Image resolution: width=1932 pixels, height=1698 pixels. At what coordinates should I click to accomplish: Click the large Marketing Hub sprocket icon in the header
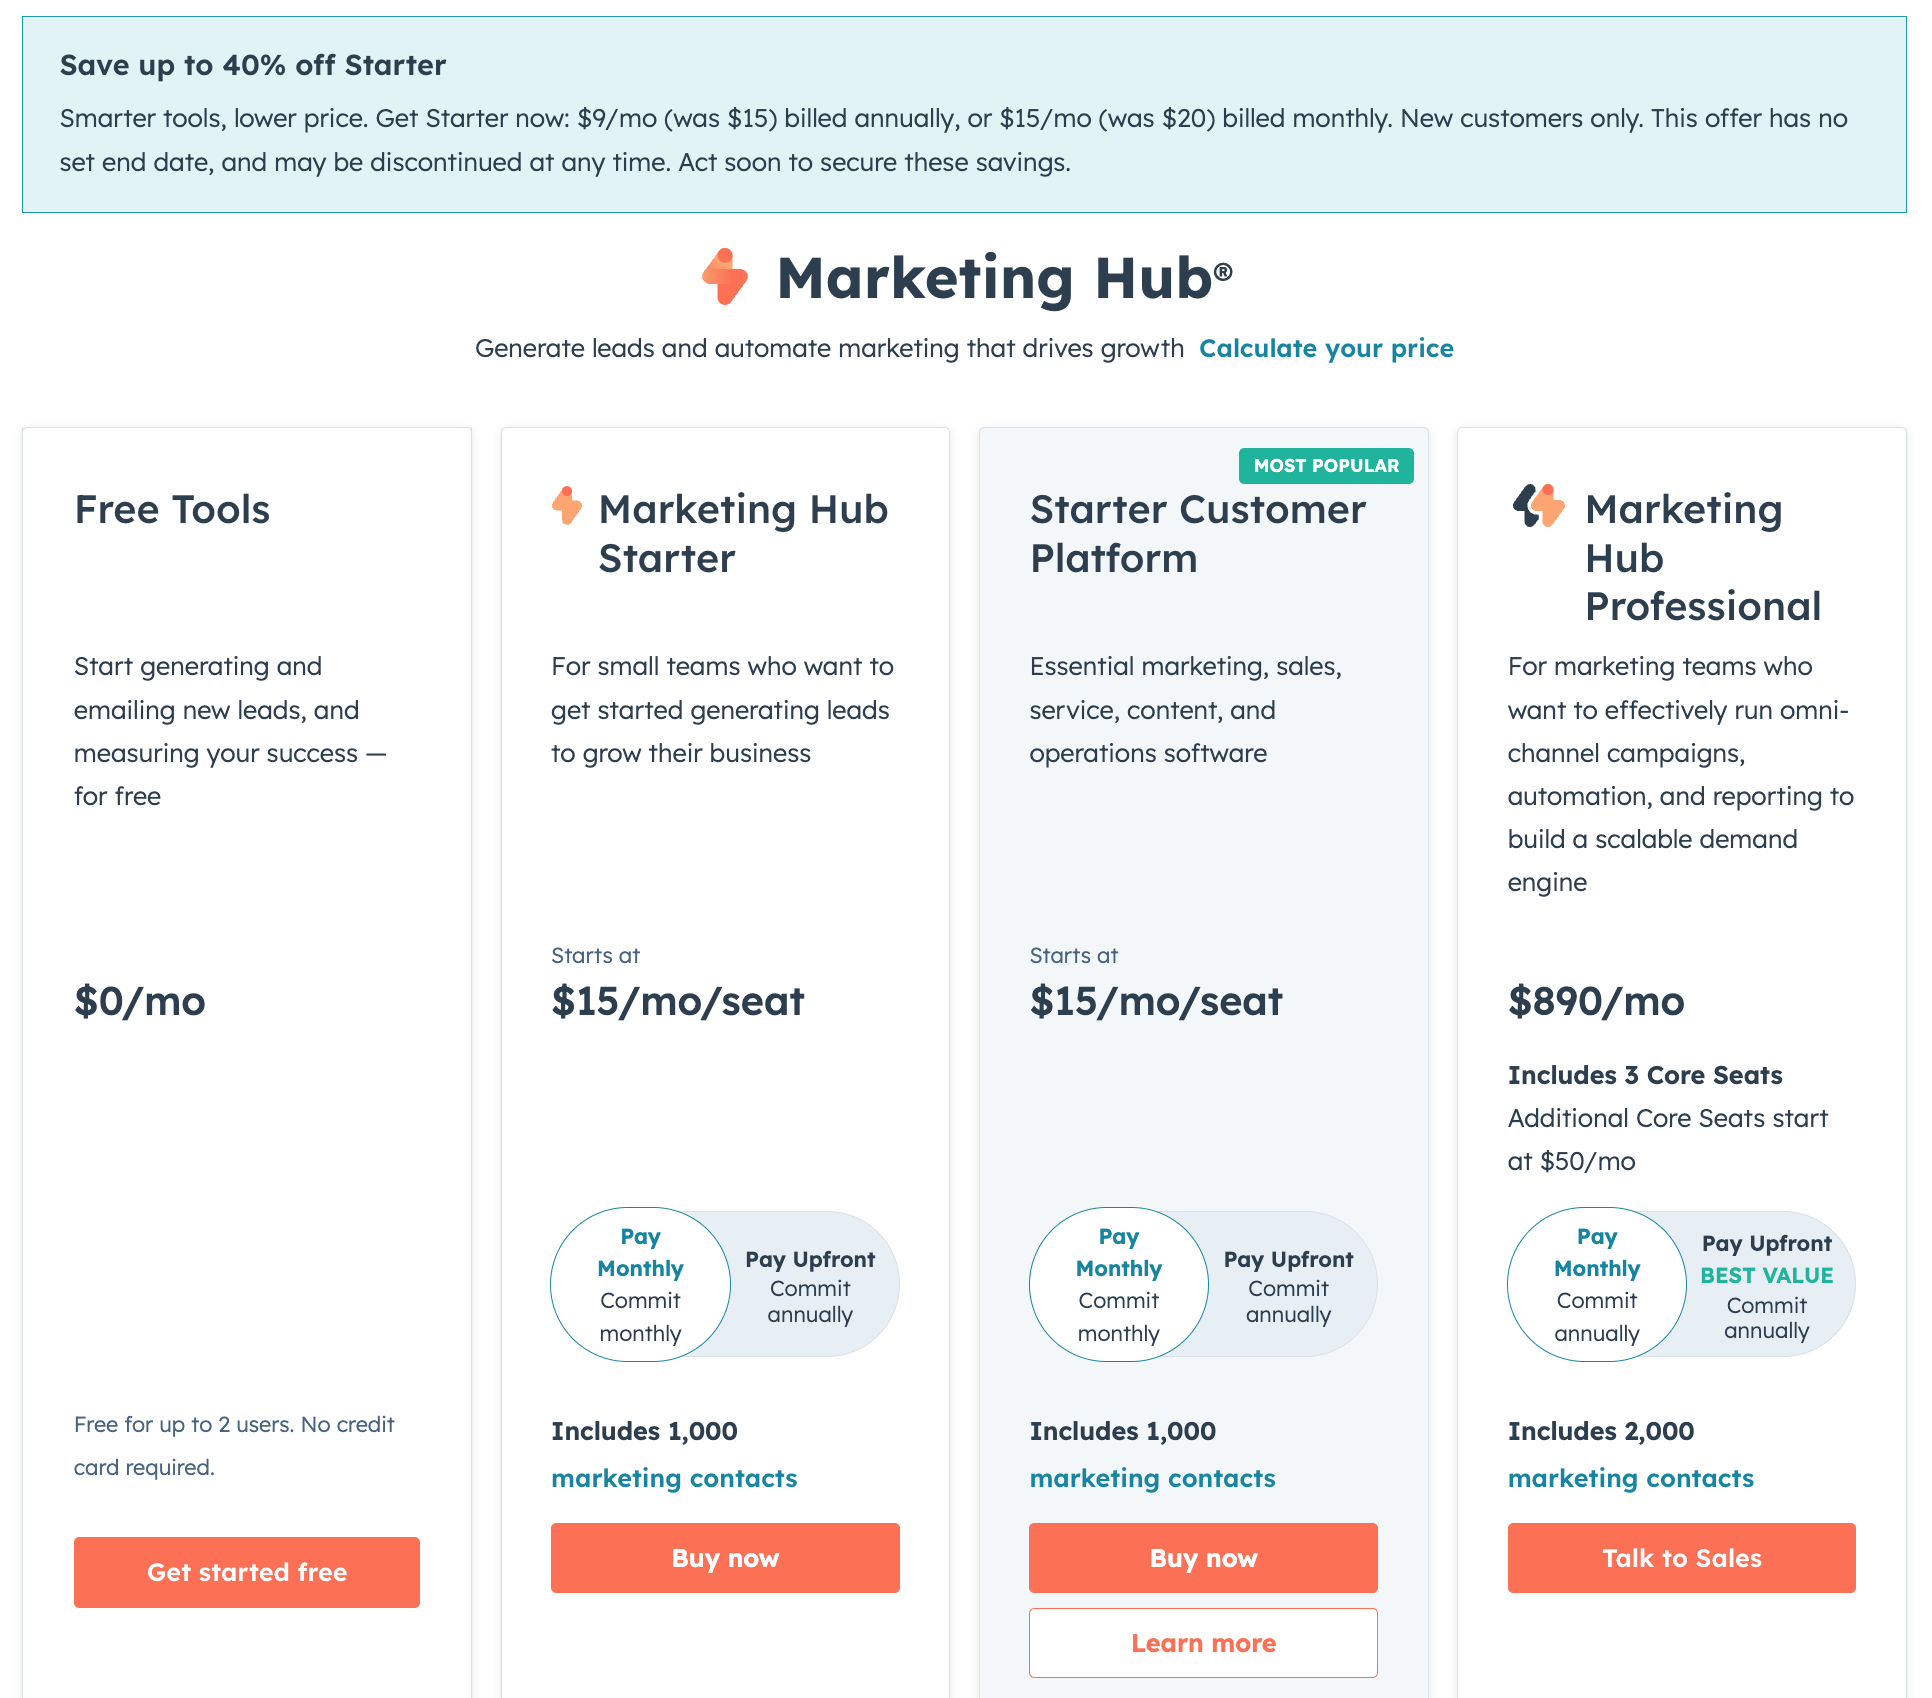pos(725,277)
